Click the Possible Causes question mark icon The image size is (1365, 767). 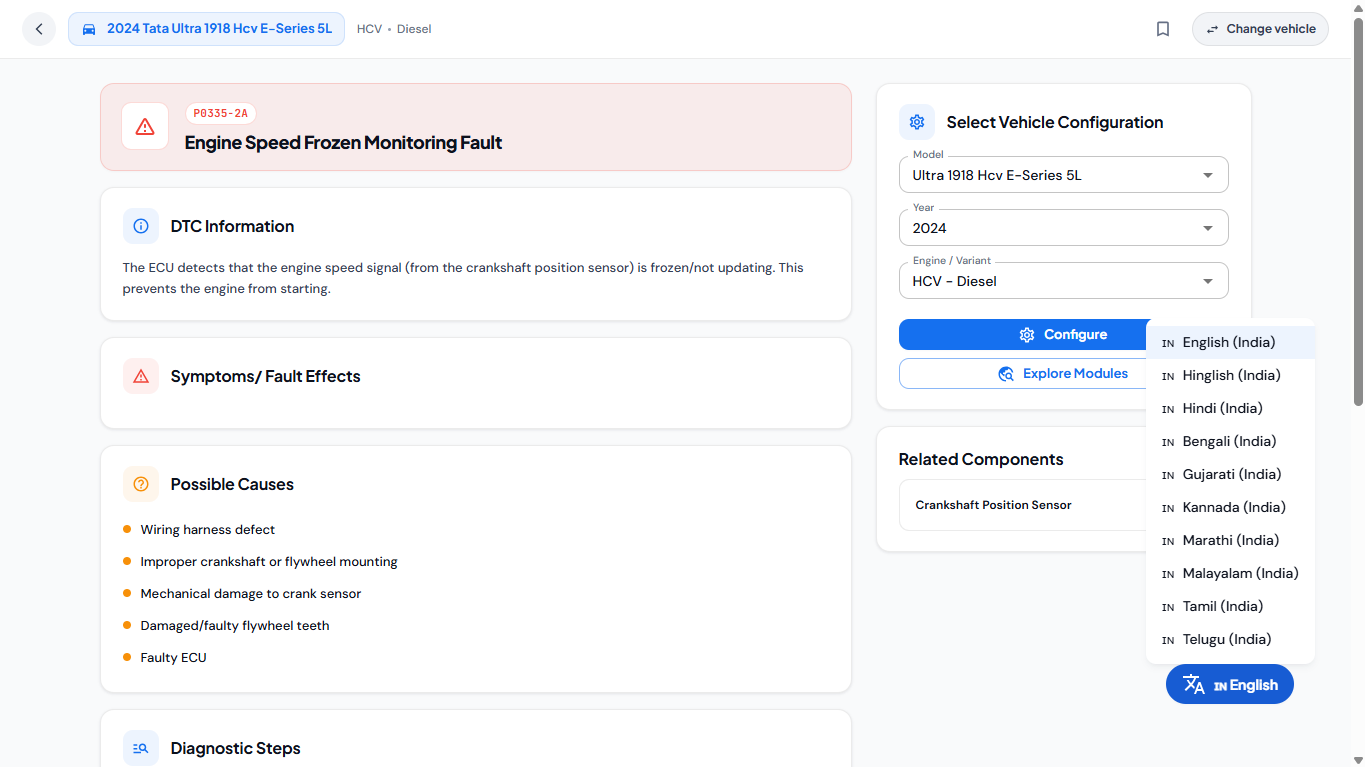click(141, 484)
